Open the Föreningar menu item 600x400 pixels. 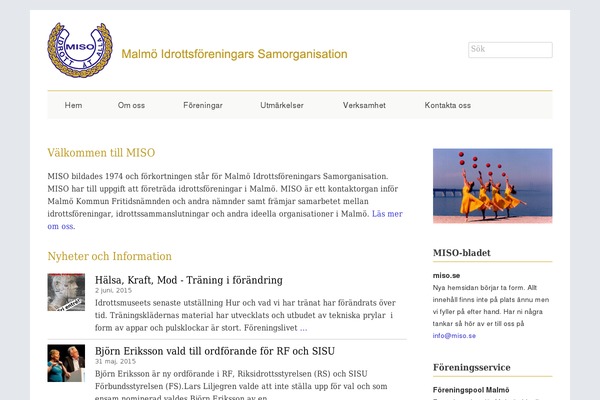coord(203,105)
